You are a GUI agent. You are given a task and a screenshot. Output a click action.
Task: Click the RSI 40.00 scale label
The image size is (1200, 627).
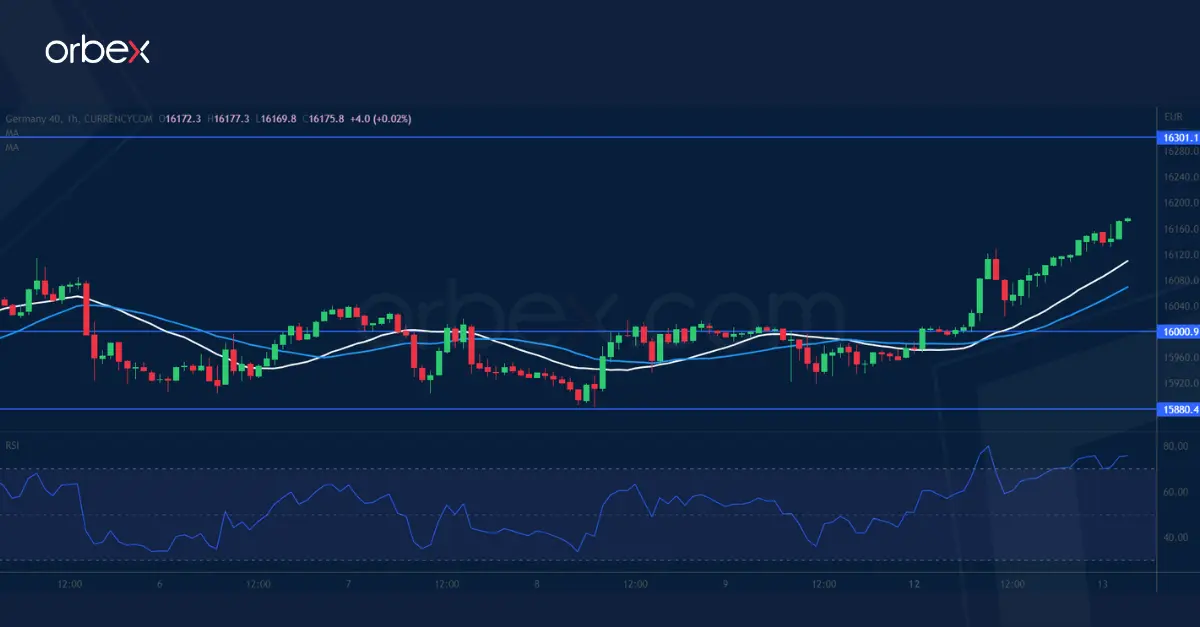click(1176, 537)
